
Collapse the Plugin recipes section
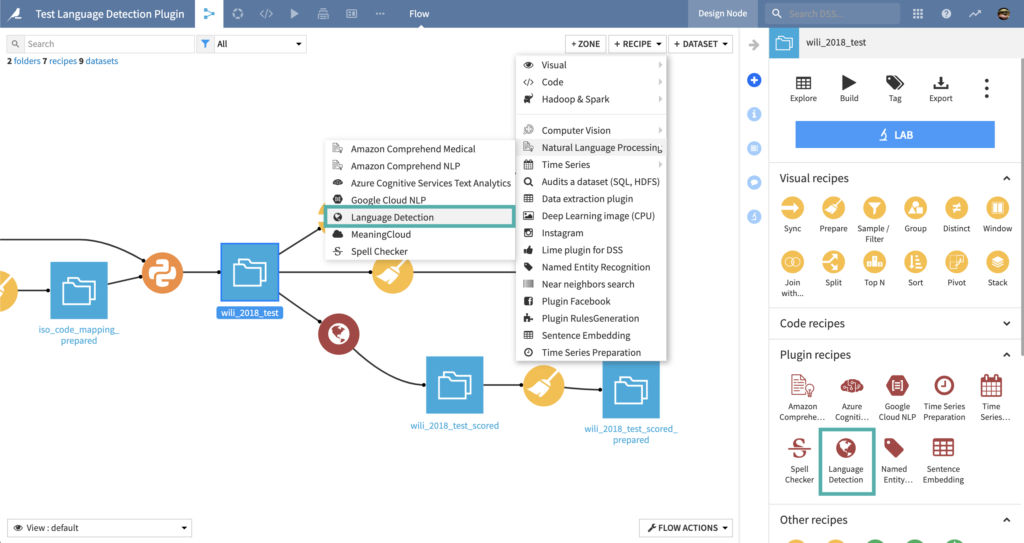[x=1006, y=355]
